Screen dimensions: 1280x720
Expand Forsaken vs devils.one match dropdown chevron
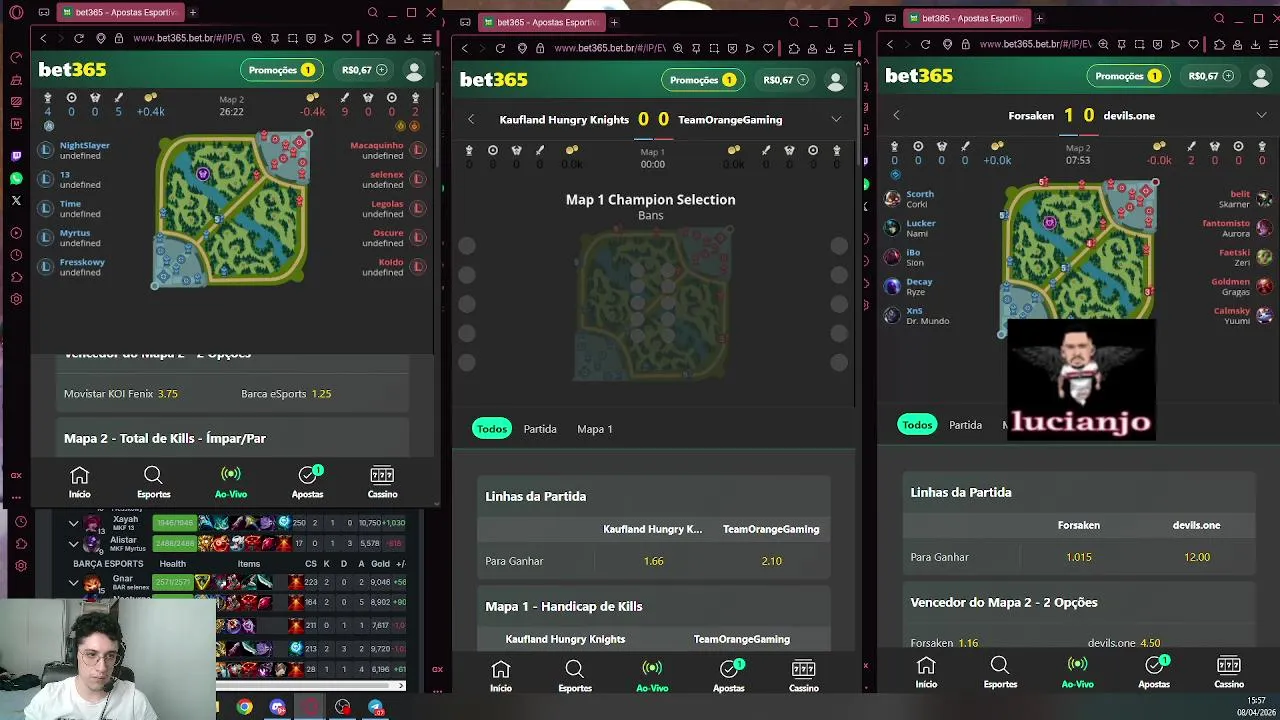pos(1261,115)
